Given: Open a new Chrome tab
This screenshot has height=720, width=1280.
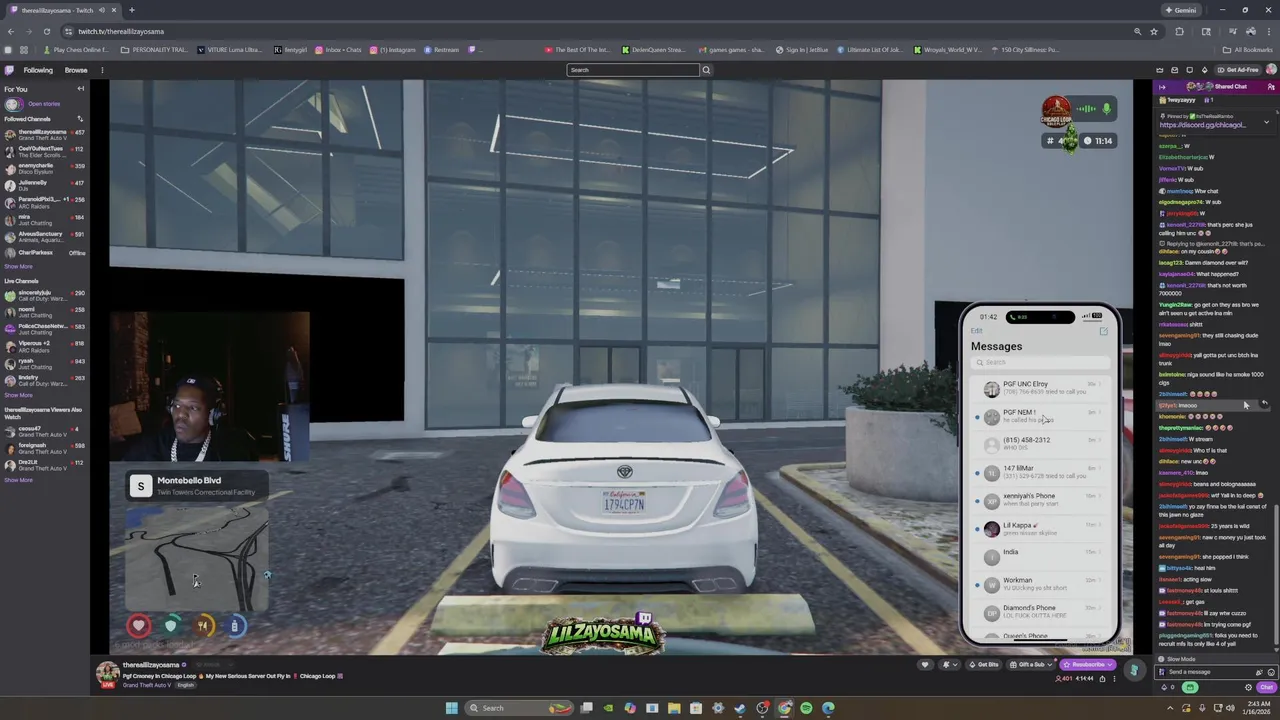Looking at the screenshot, I should [x=131, y=10].
